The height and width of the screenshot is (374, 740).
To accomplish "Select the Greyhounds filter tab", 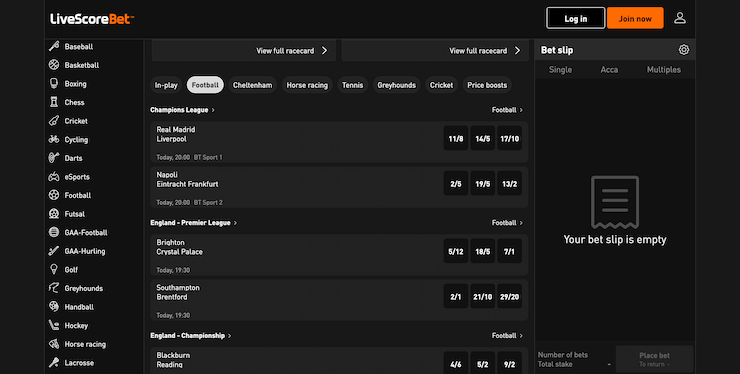I will [396, 85].
